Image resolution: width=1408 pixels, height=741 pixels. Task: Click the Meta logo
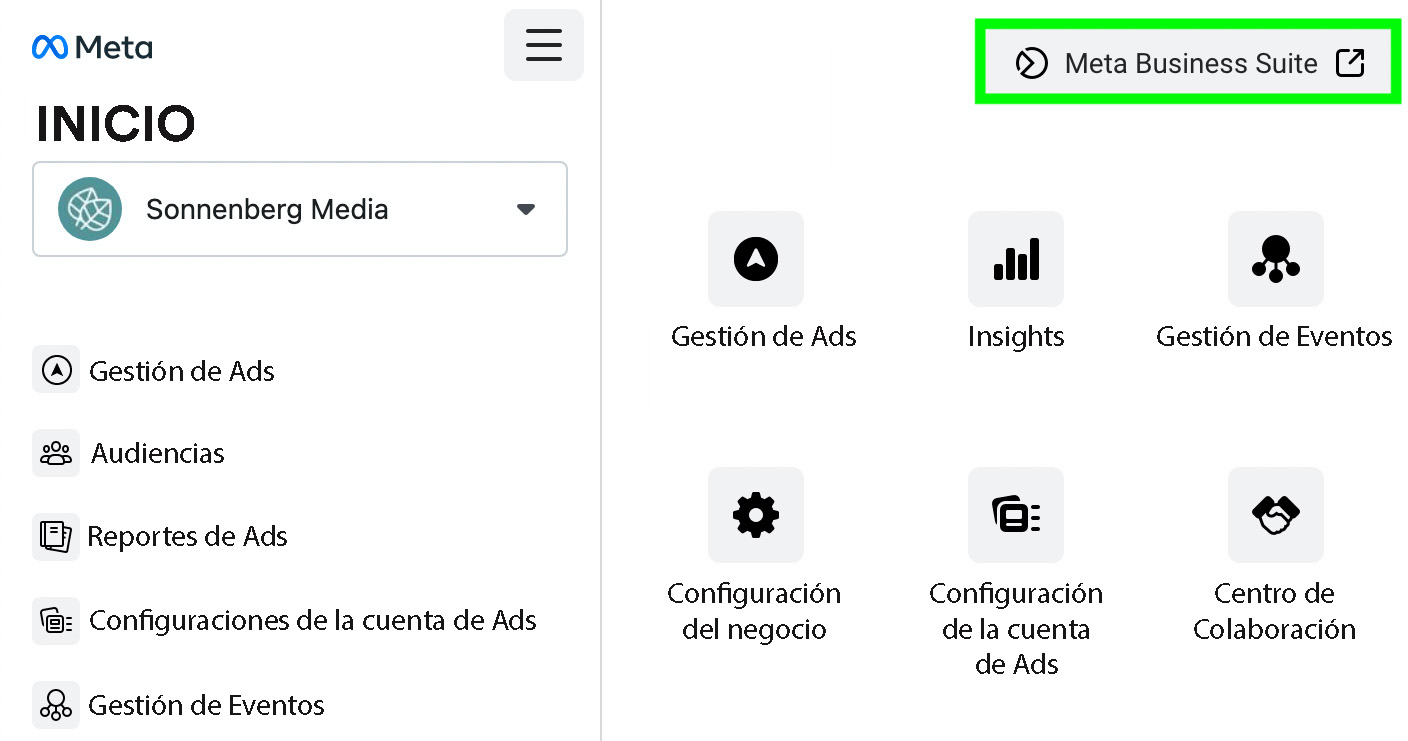click(x=92, y=47)
